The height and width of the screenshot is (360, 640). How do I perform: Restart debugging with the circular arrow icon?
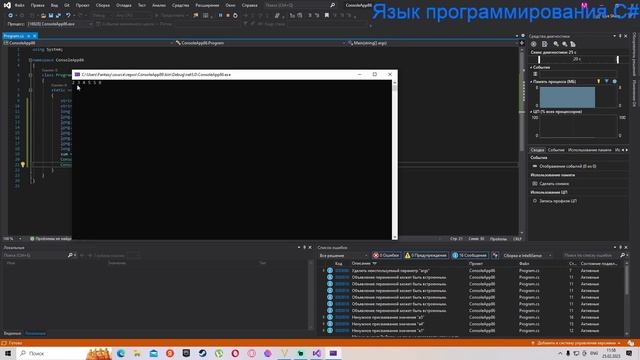(x=236, y=15)
